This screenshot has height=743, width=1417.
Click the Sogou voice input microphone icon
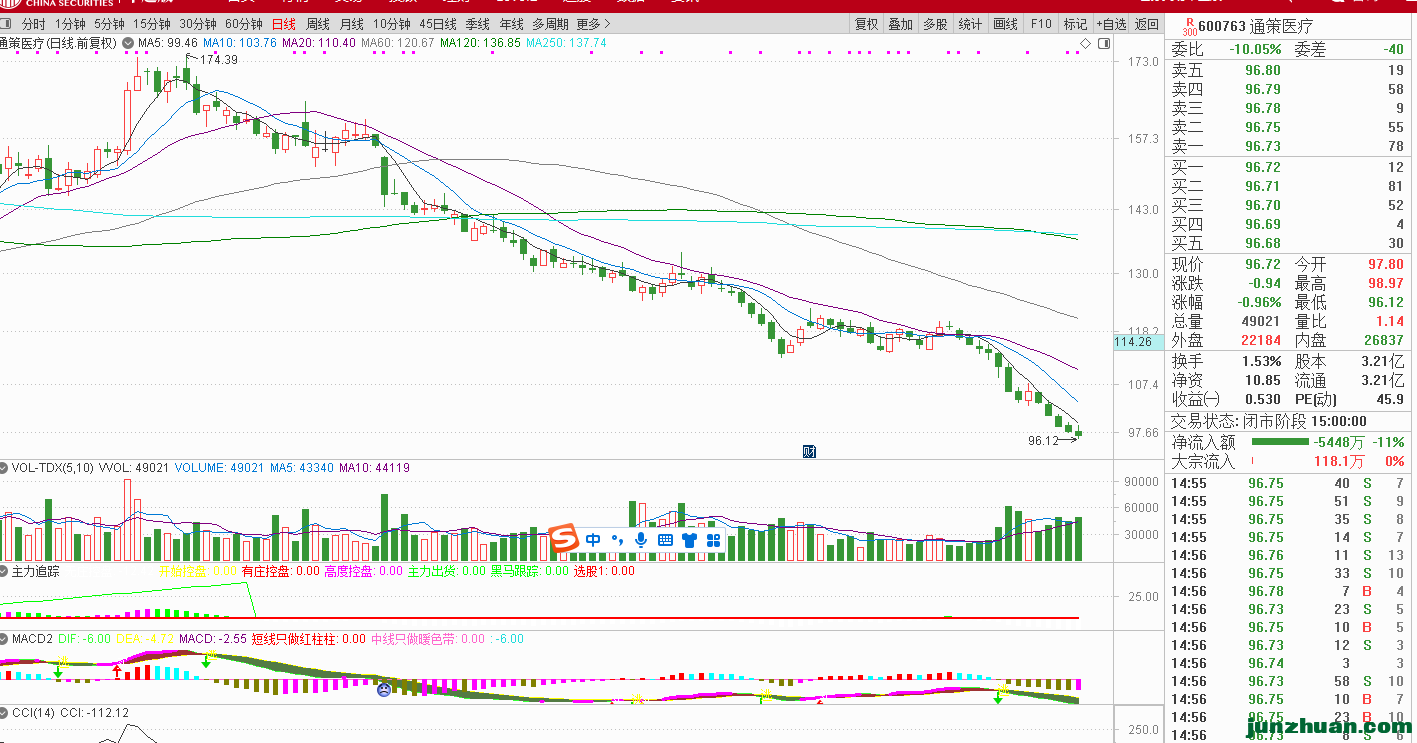(640, 540)
